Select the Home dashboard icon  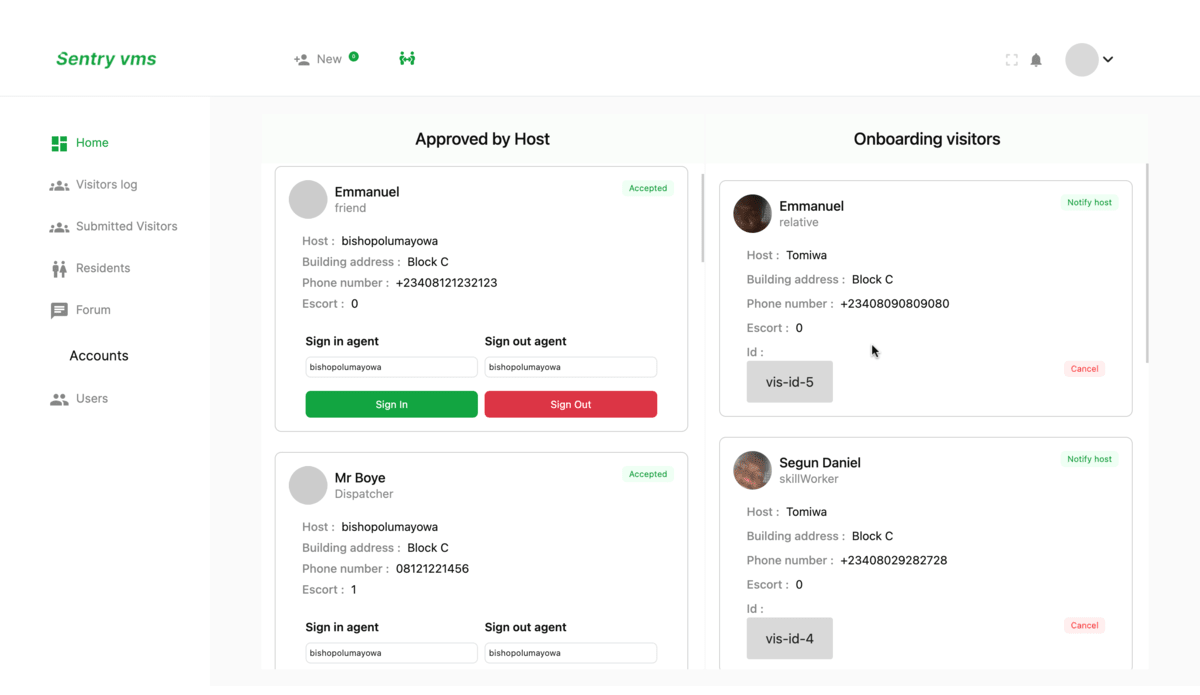point(59,143)
